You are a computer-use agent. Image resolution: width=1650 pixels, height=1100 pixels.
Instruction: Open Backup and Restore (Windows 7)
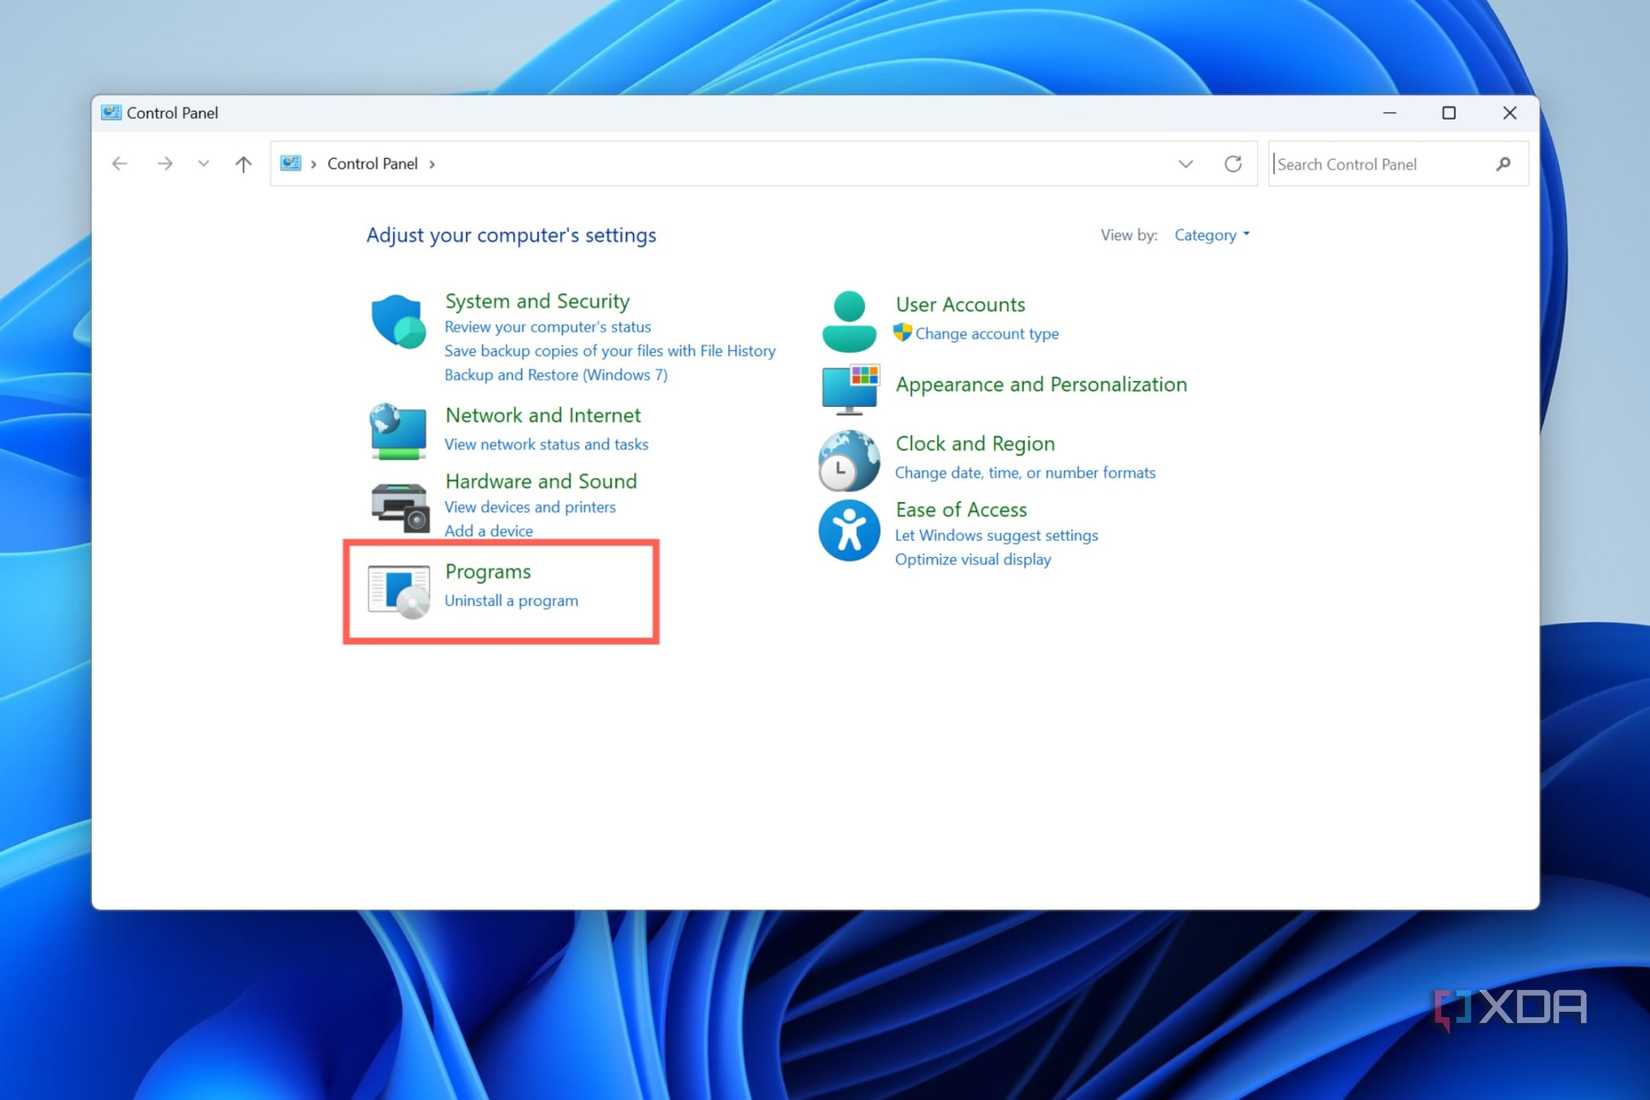[x=555, y=374]
